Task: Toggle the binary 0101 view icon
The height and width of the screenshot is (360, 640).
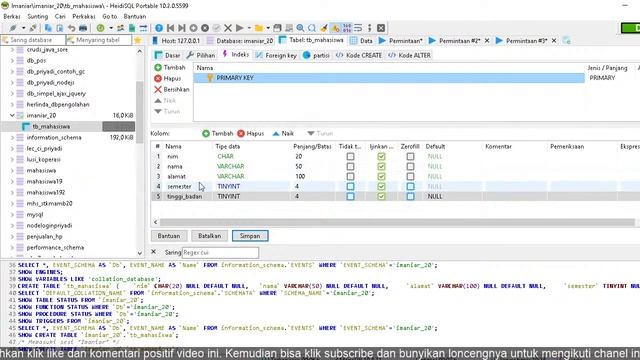Action: [x=347, y=28]
